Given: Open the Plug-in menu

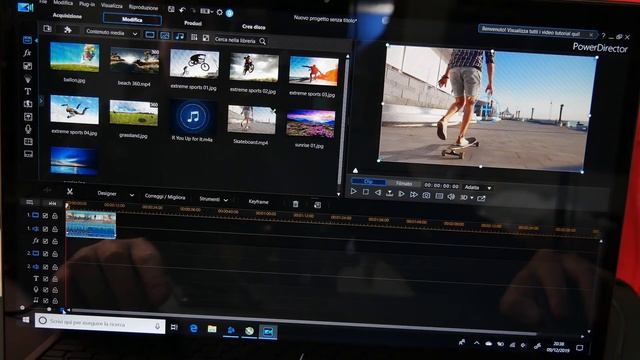Looking at the screenshot, I should coord(87,4).
